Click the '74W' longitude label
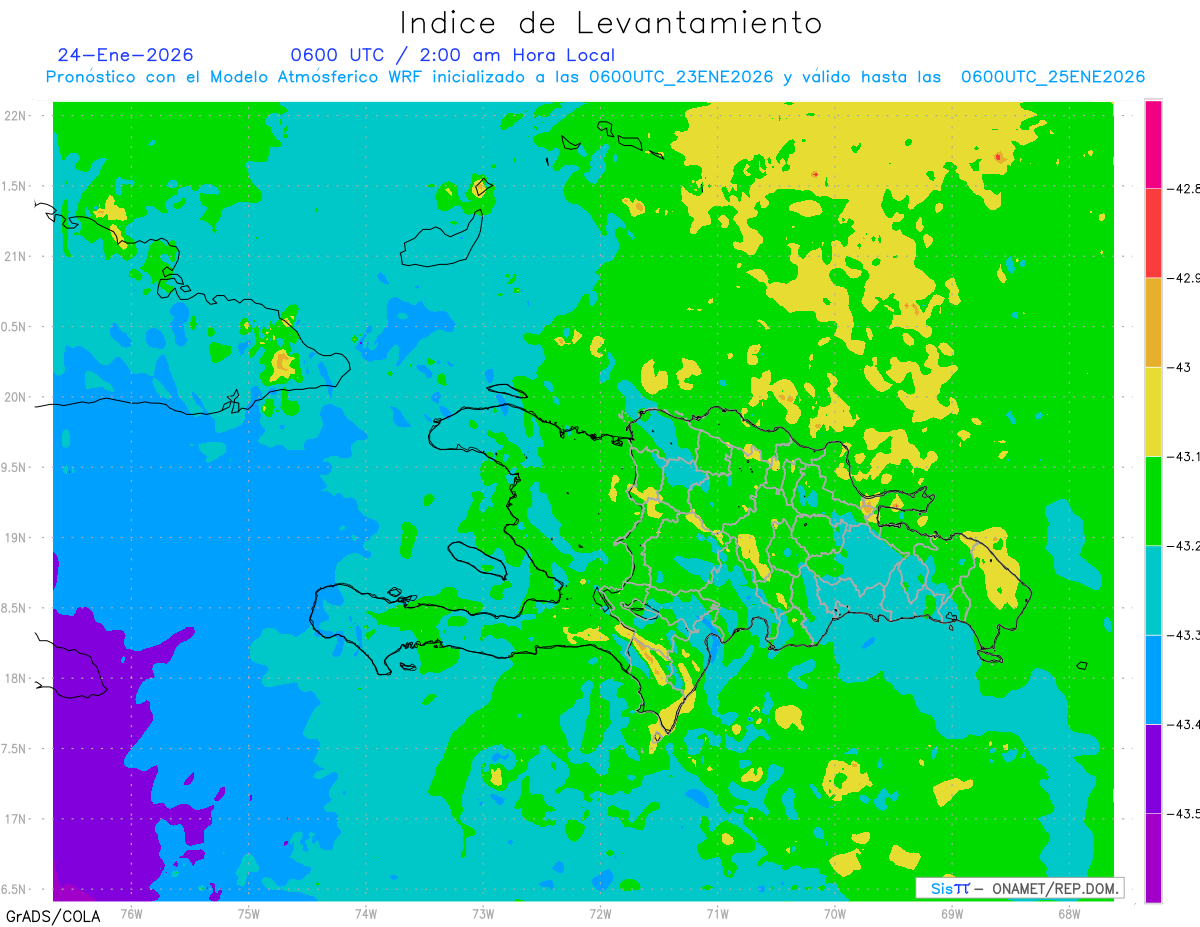The width and height of the screenshot is (1200, 927). point(366,912)
